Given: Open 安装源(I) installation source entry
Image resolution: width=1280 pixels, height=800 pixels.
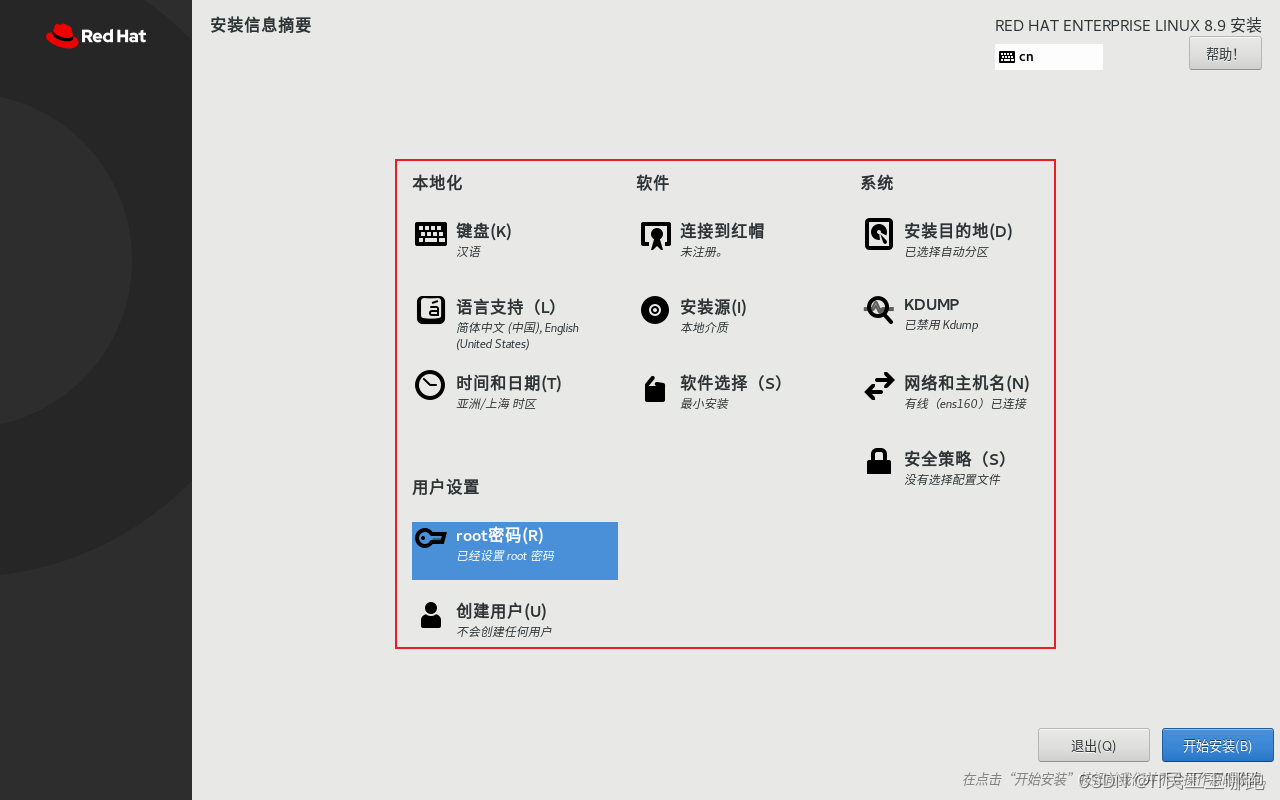Looking at the screenshot, I should (714, 307).
